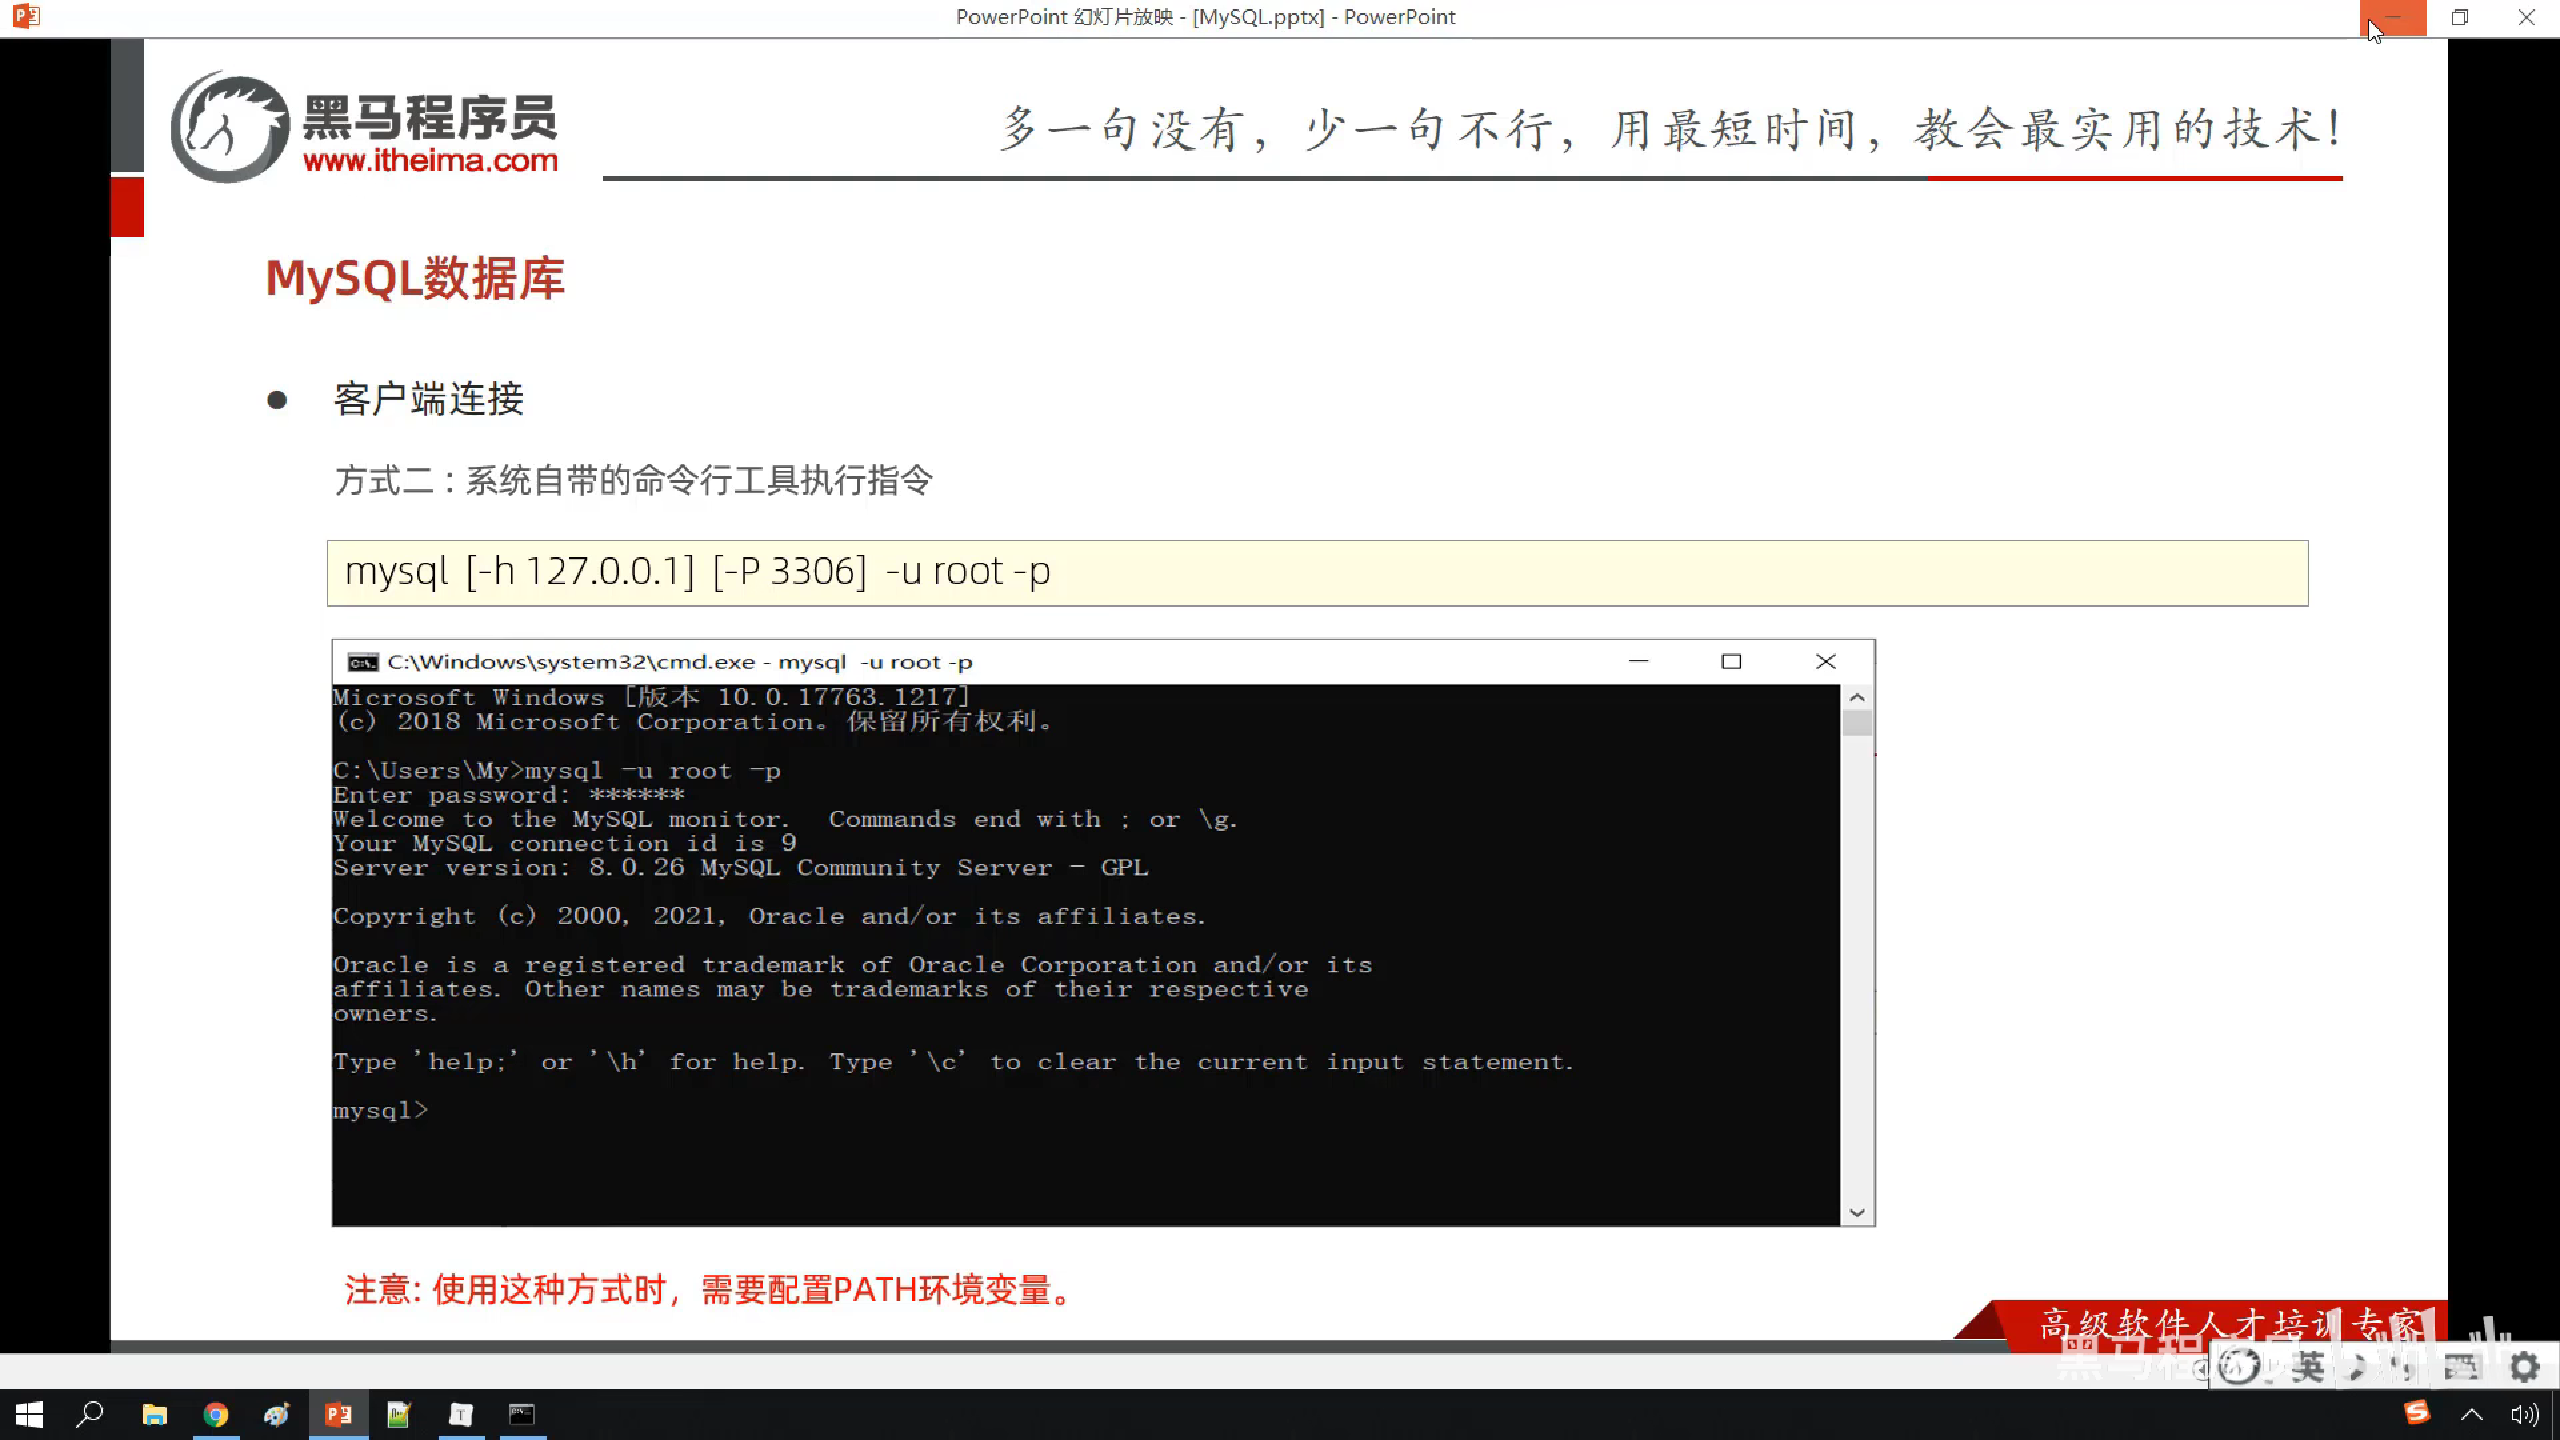Launch the Paint app from the taskbar
The height and width of the screenshot is (1440, 2560).
pos(277,1414)
